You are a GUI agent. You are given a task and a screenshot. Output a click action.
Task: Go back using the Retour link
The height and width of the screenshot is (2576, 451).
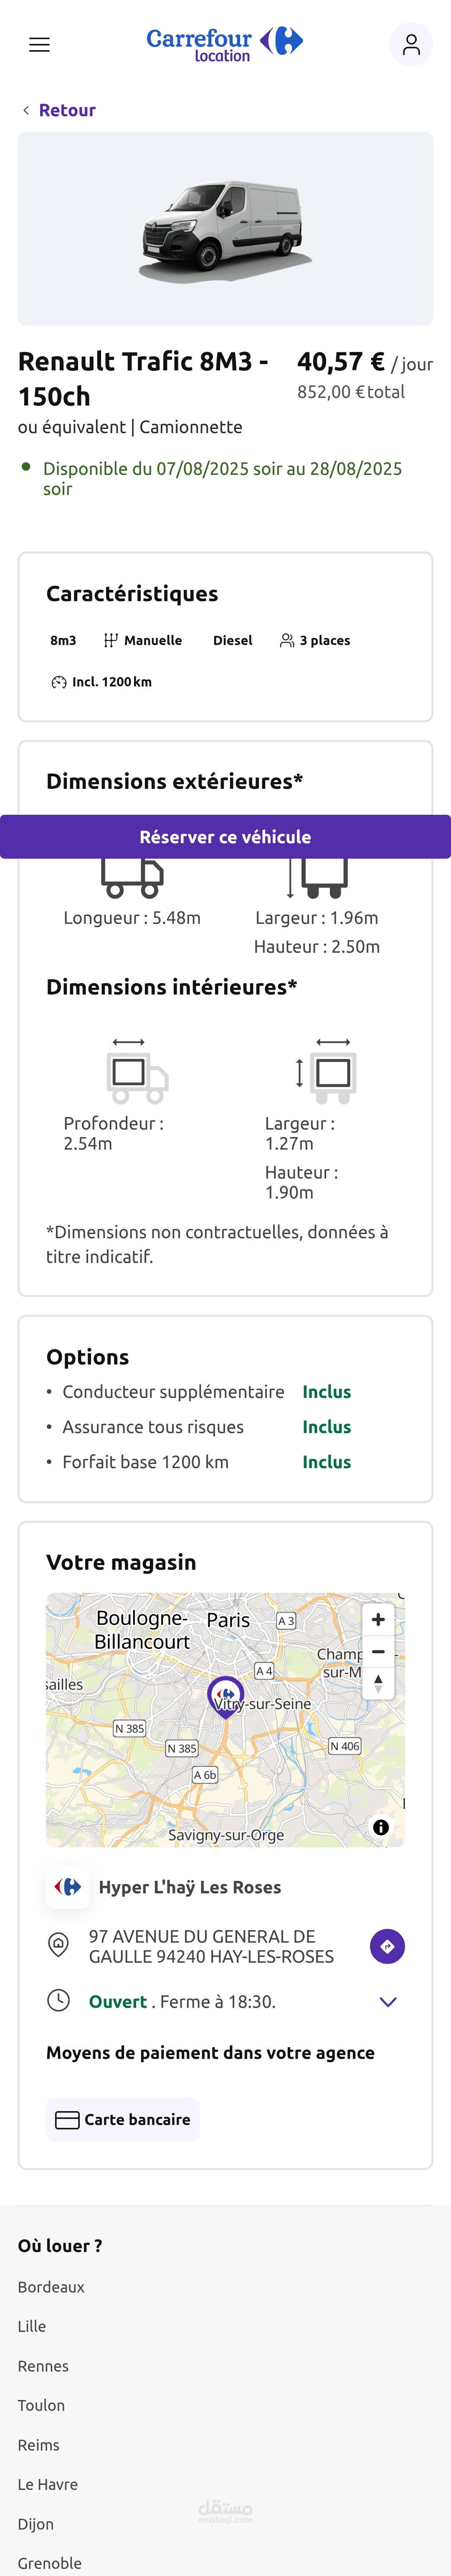click(59, 110)
